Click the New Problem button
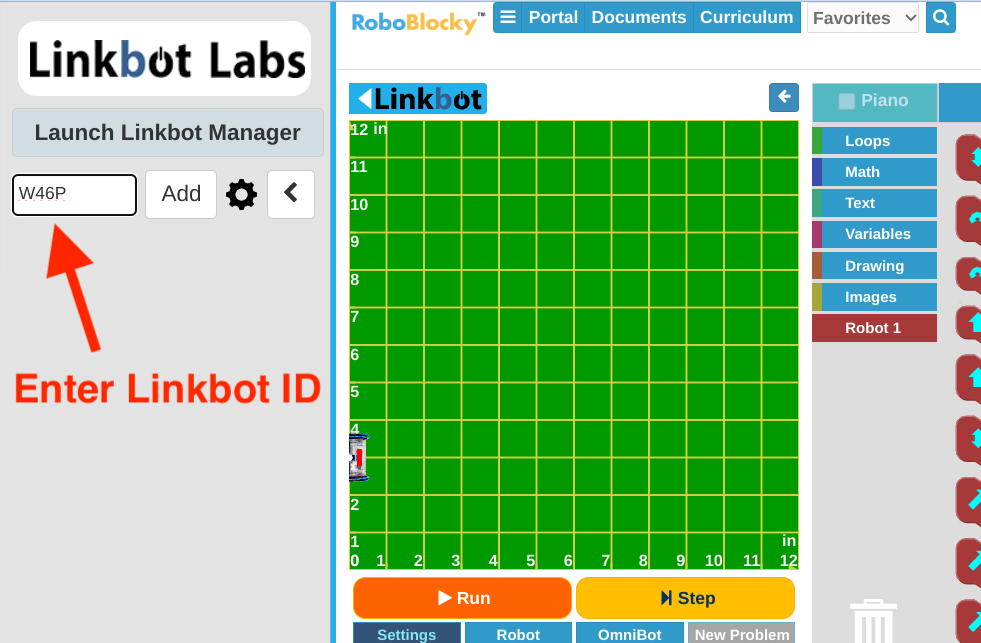This screenshot has width=981, height=643. pos(741,633)
